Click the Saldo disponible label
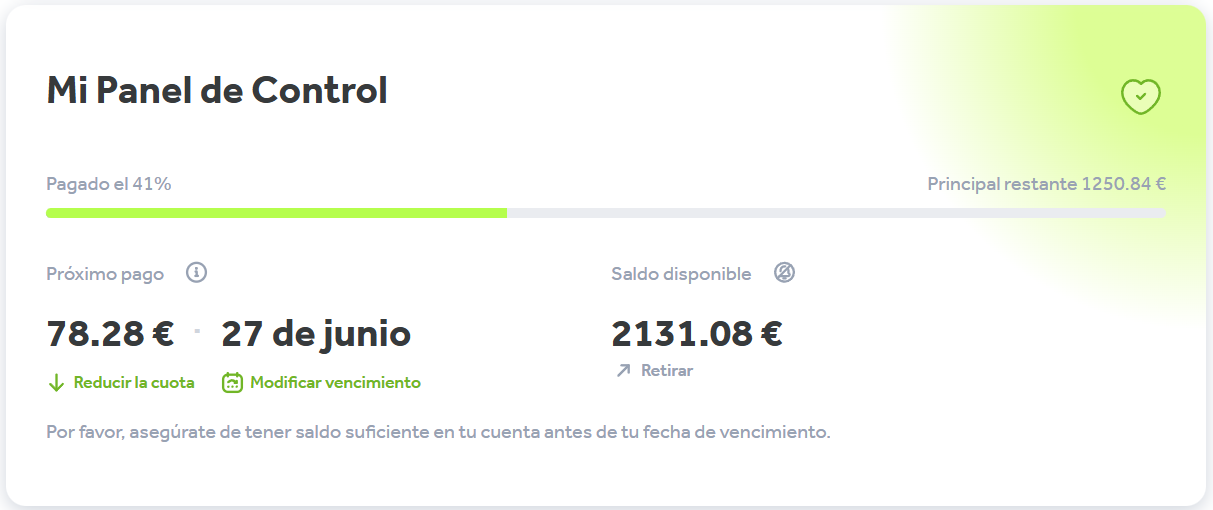 681,274
